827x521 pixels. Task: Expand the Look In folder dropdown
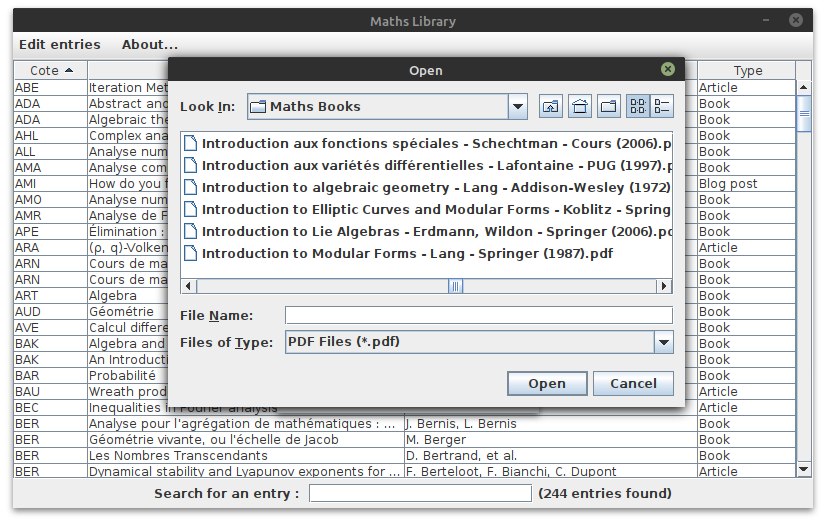pos(517,107)
